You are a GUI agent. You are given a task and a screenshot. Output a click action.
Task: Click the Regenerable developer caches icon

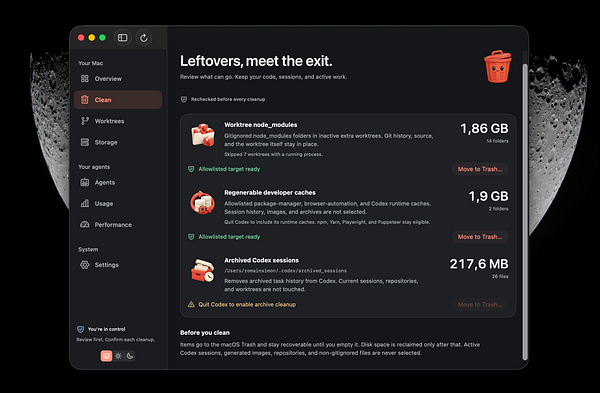202,202
